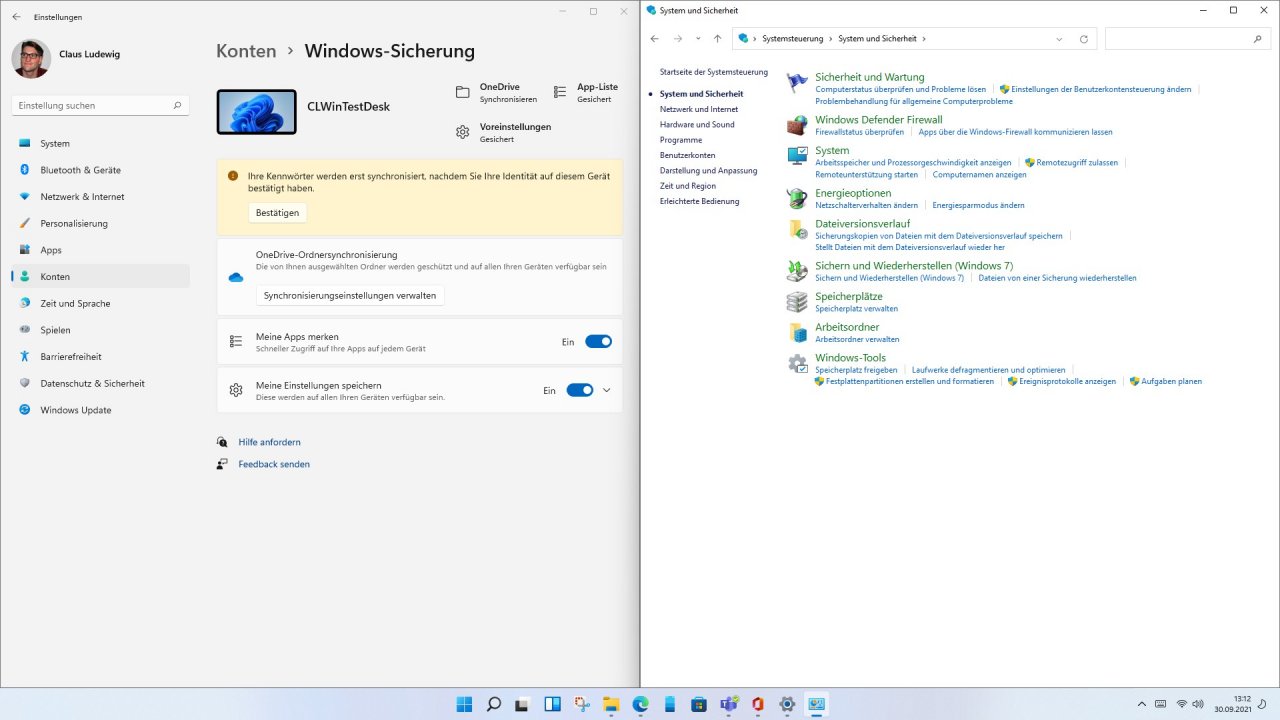Select Netzwerk und Internet in Control Panel sidebar
Viewport: 1280px width, 720px height.
[x=699, y=109]
